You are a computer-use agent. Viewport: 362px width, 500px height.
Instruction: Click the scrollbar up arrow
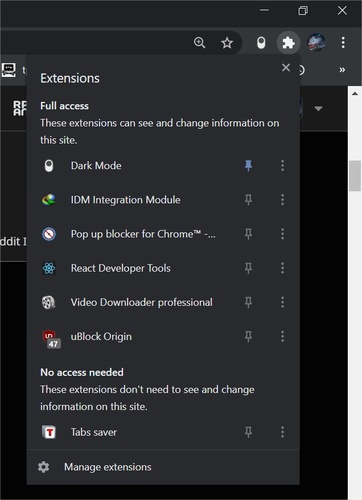(x=355, y=94)
